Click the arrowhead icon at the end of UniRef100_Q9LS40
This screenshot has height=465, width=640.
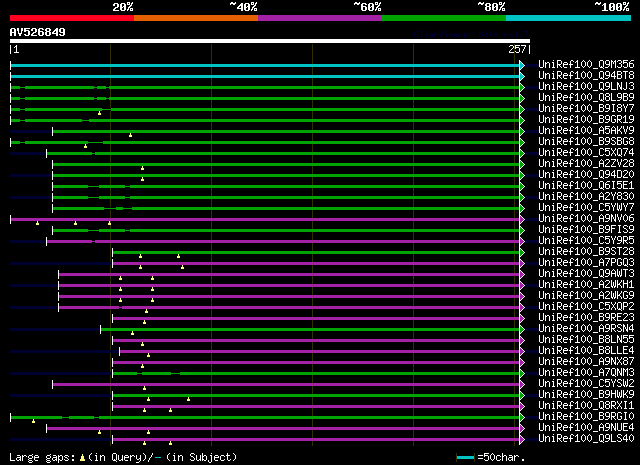(522, 440)
